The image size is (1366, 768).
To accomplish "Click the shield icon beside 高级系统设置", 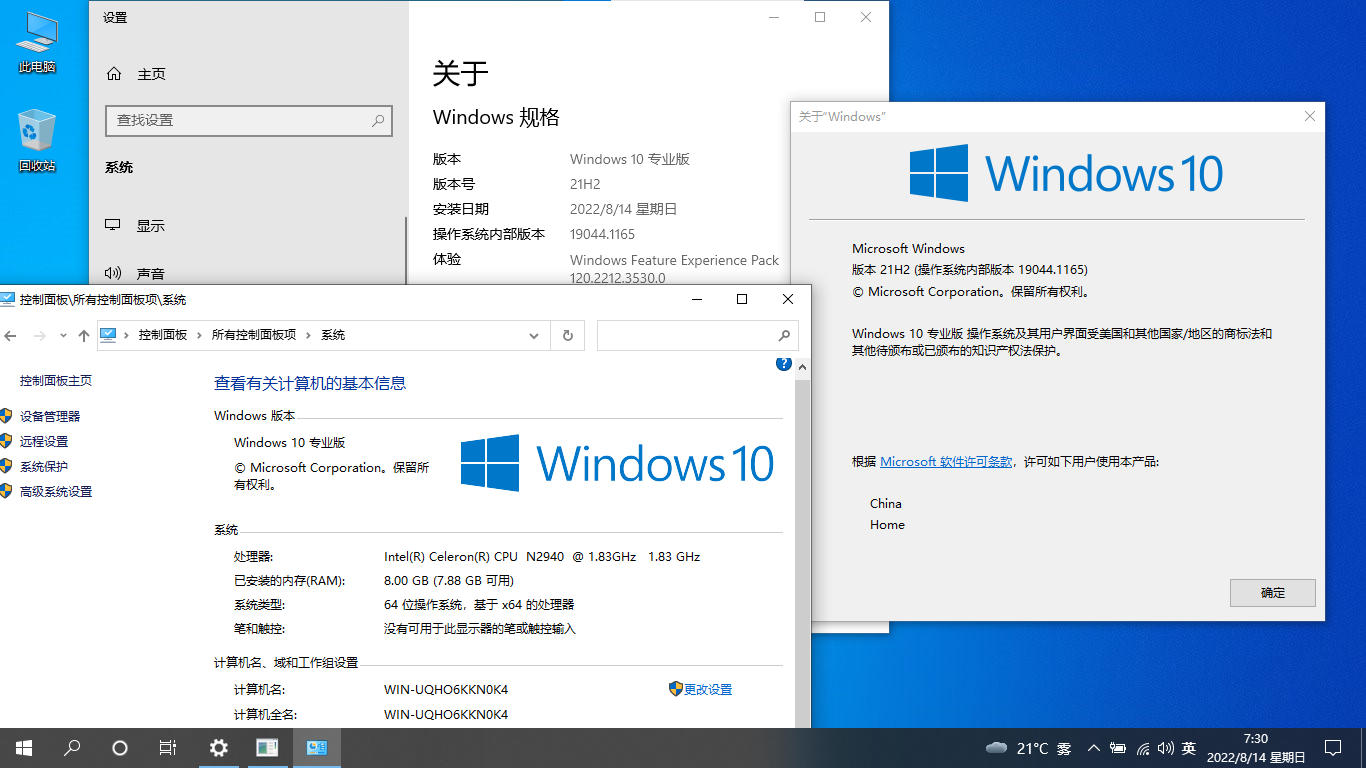I will click(7, 491).
